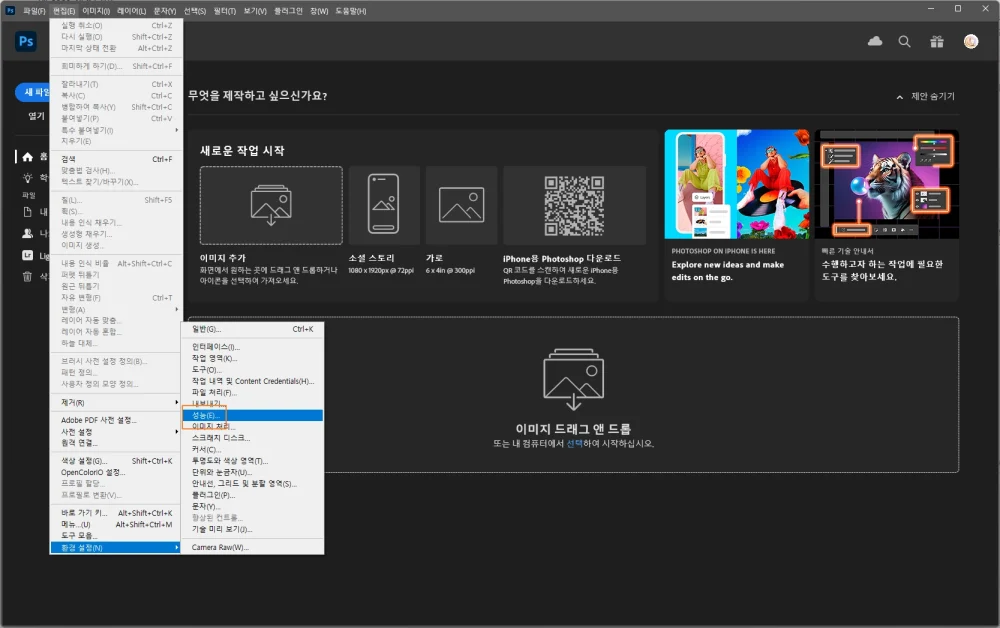The width and height of the screenshot is (1000, 628).
Task: Collapse suggestions with 제안 숨기기 chevron
Action: (925, 97)
